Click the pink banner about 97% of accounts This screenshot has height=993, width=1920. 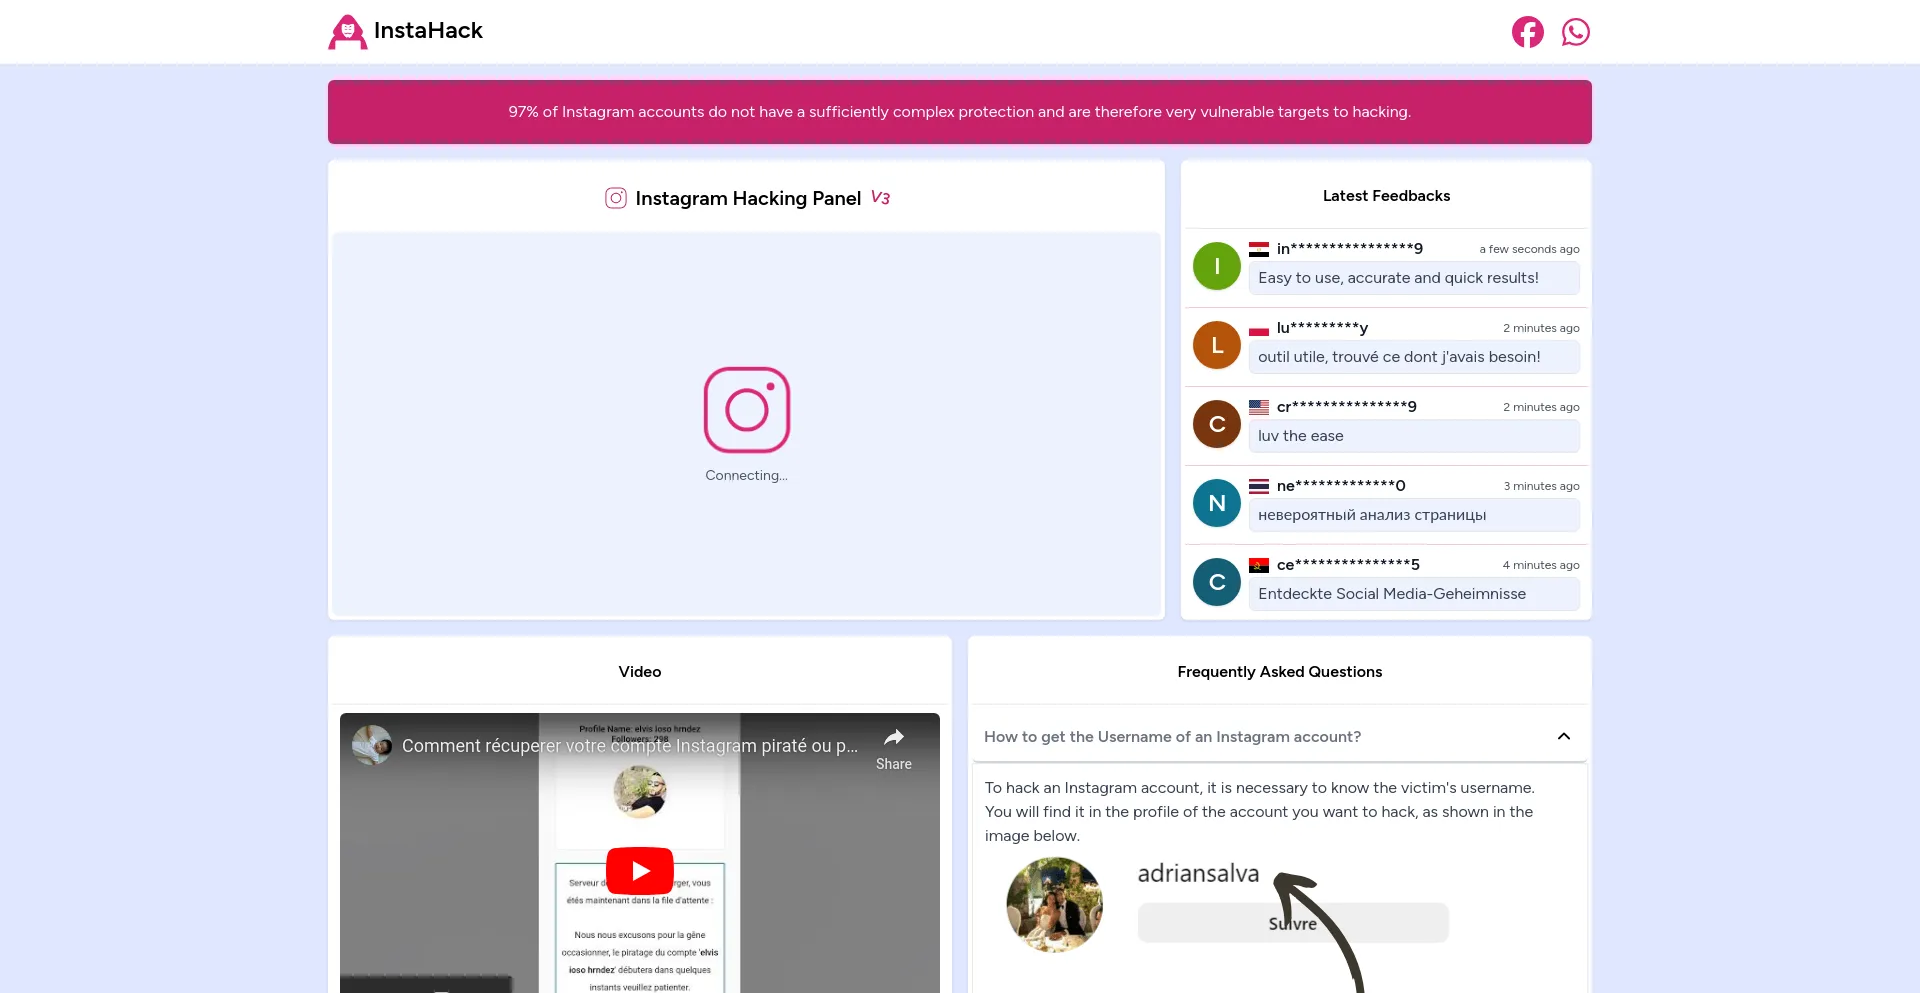tap(960, 112)
